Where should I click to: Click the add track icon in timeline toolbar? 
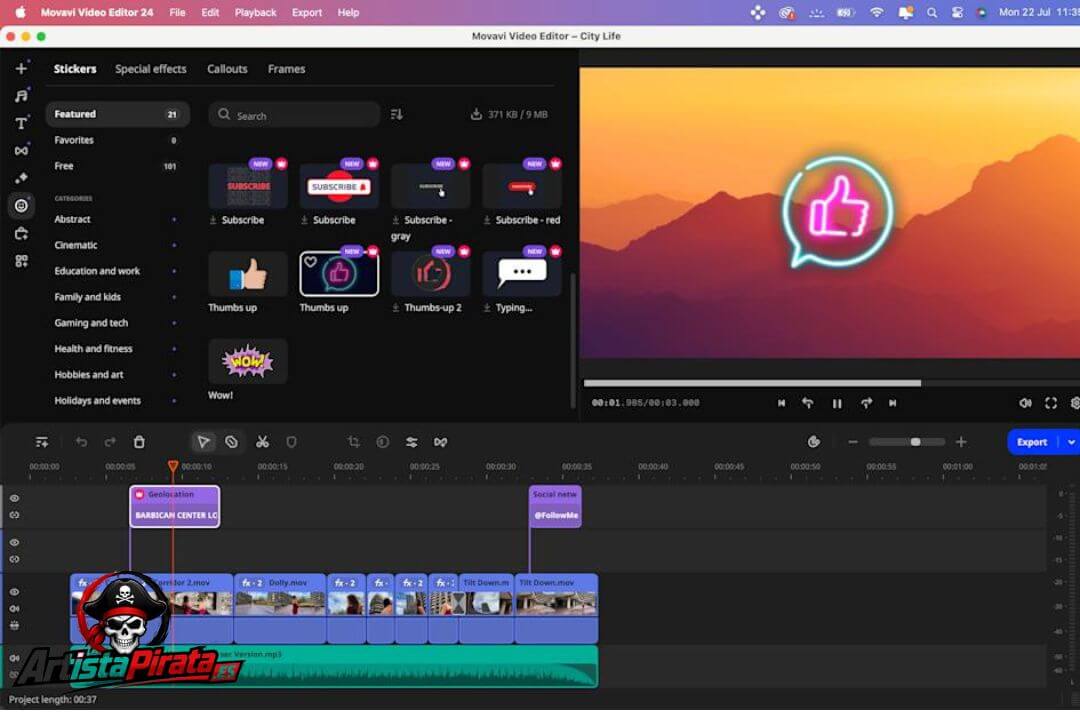(x=42, y=442)
